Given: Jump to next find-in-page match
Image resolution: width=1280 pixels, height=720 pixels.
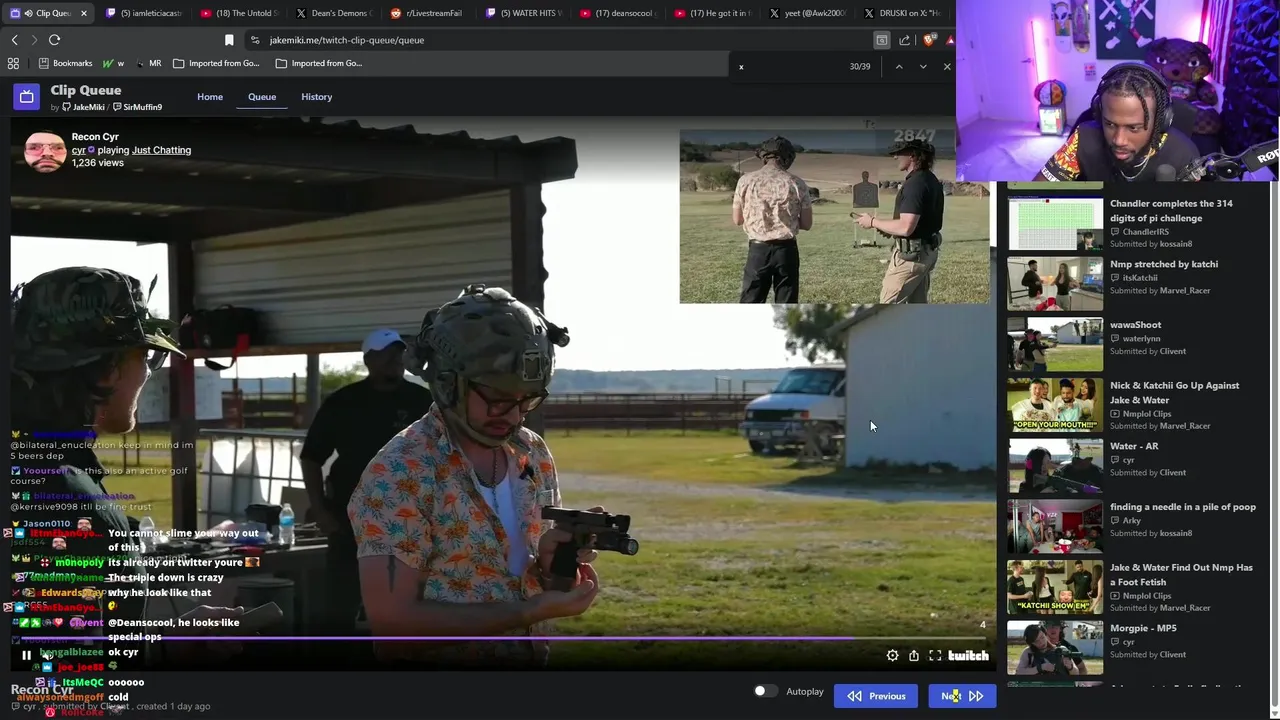Looking at the screenshot, I should (x=923, y=66).
